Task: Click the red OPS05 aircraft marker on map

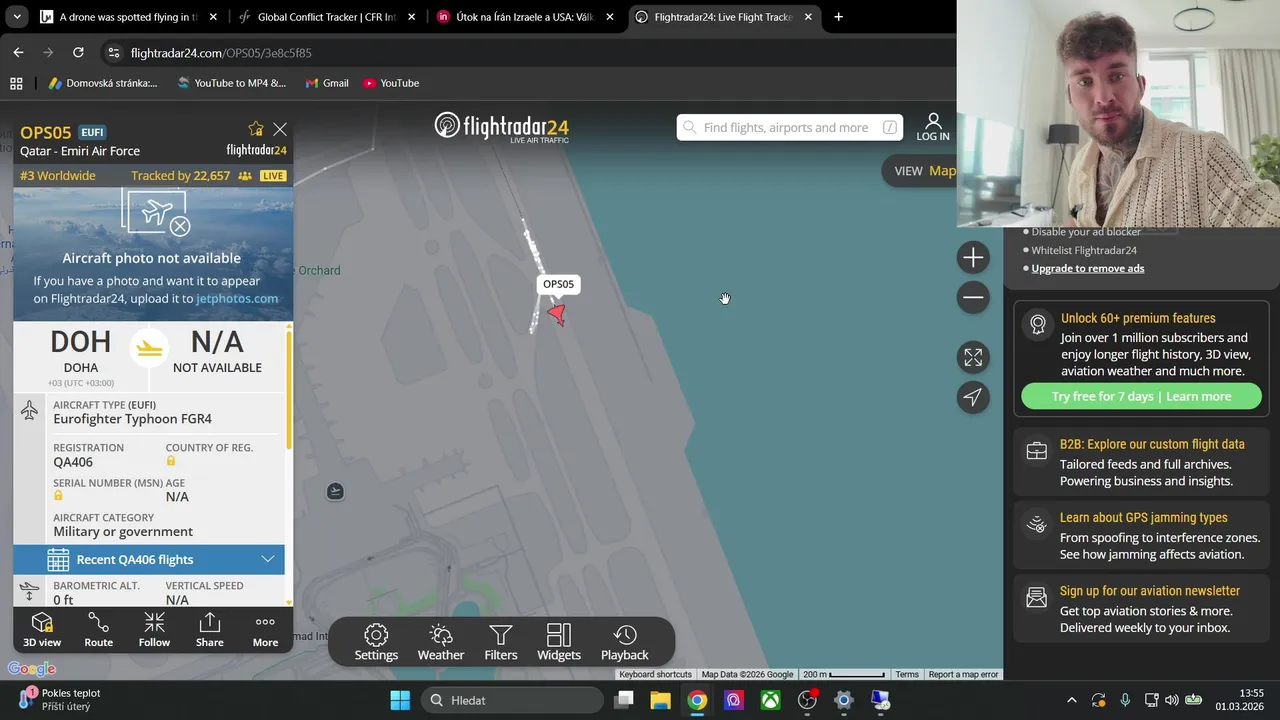Action: tap(557, 315)
